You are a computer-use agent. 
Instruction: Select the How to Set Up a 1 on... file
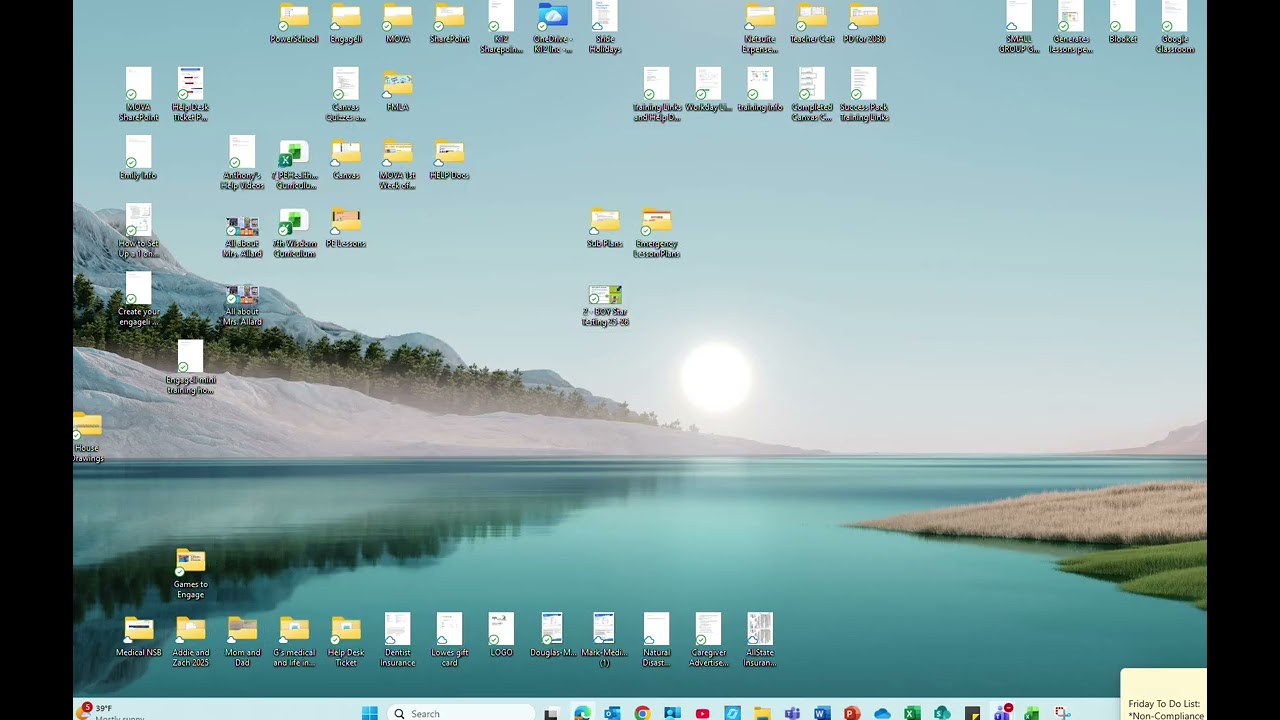pos(139,230)
